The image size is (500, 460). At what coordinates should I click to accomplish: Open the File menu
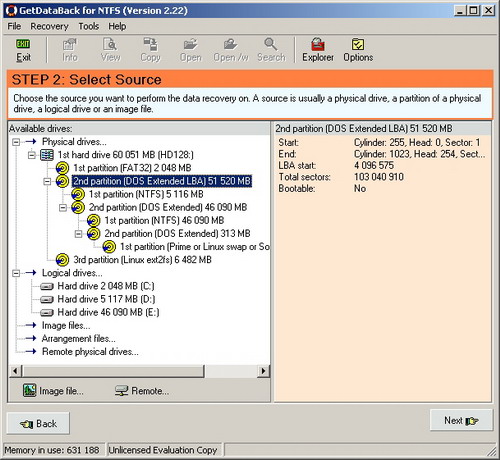click(x=14, y=26)
